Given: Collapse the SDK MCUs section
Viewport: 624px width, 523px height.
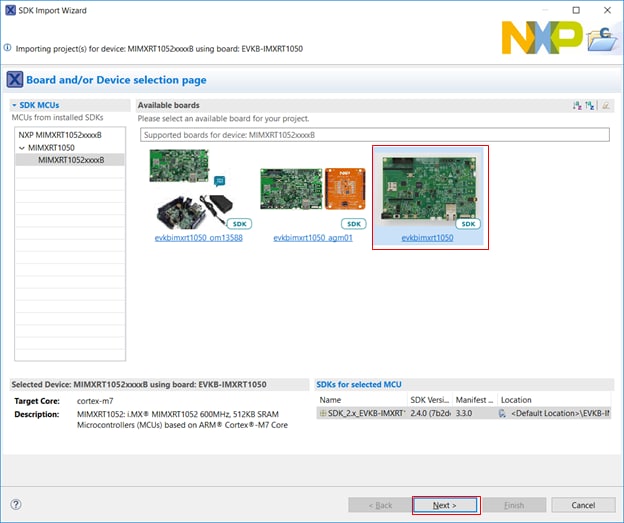Looking at the screenshot, I should point(15,105).
